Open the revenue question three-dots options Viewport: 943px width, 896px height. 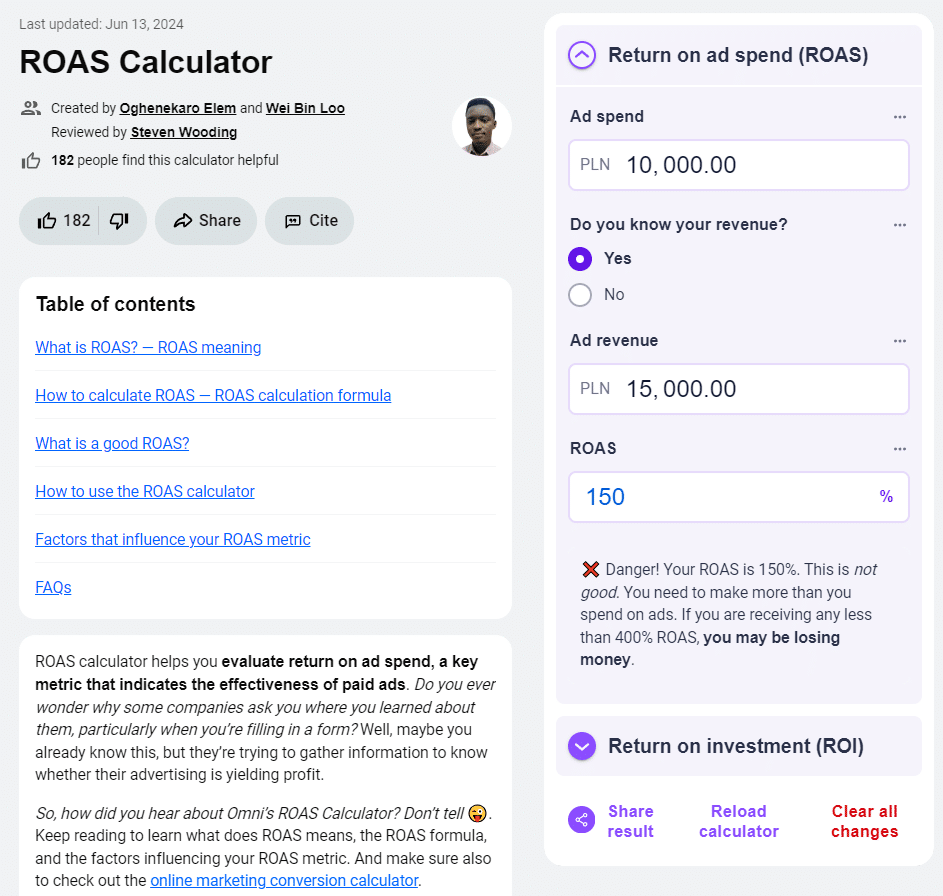[x=900, y=225]
